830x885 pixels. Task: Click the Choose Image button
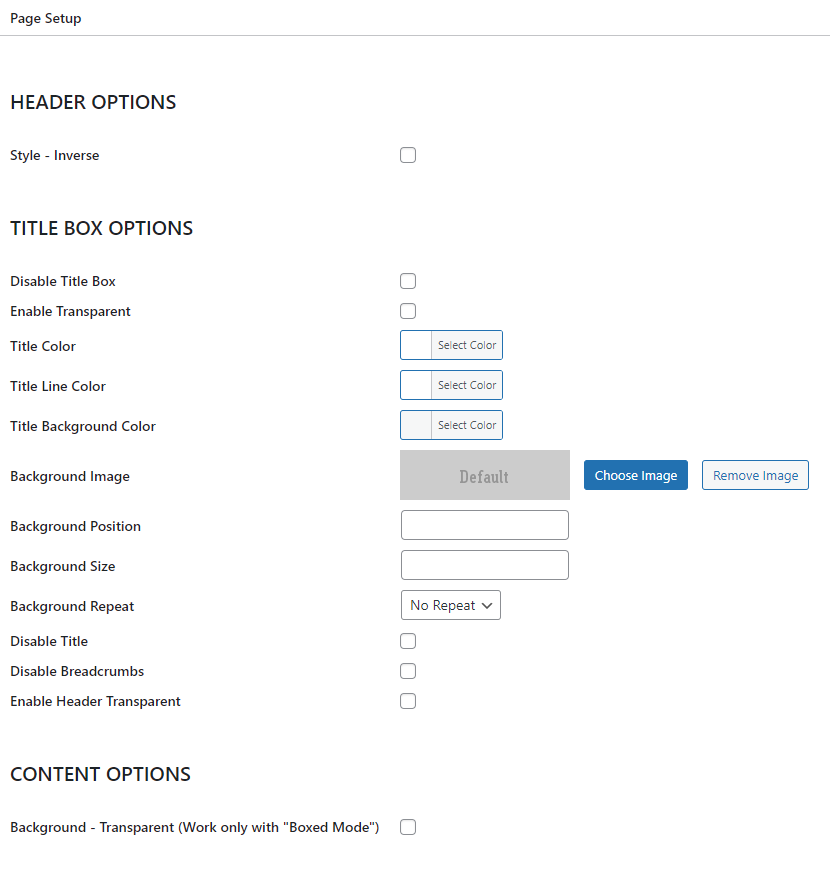click(636, 475)
